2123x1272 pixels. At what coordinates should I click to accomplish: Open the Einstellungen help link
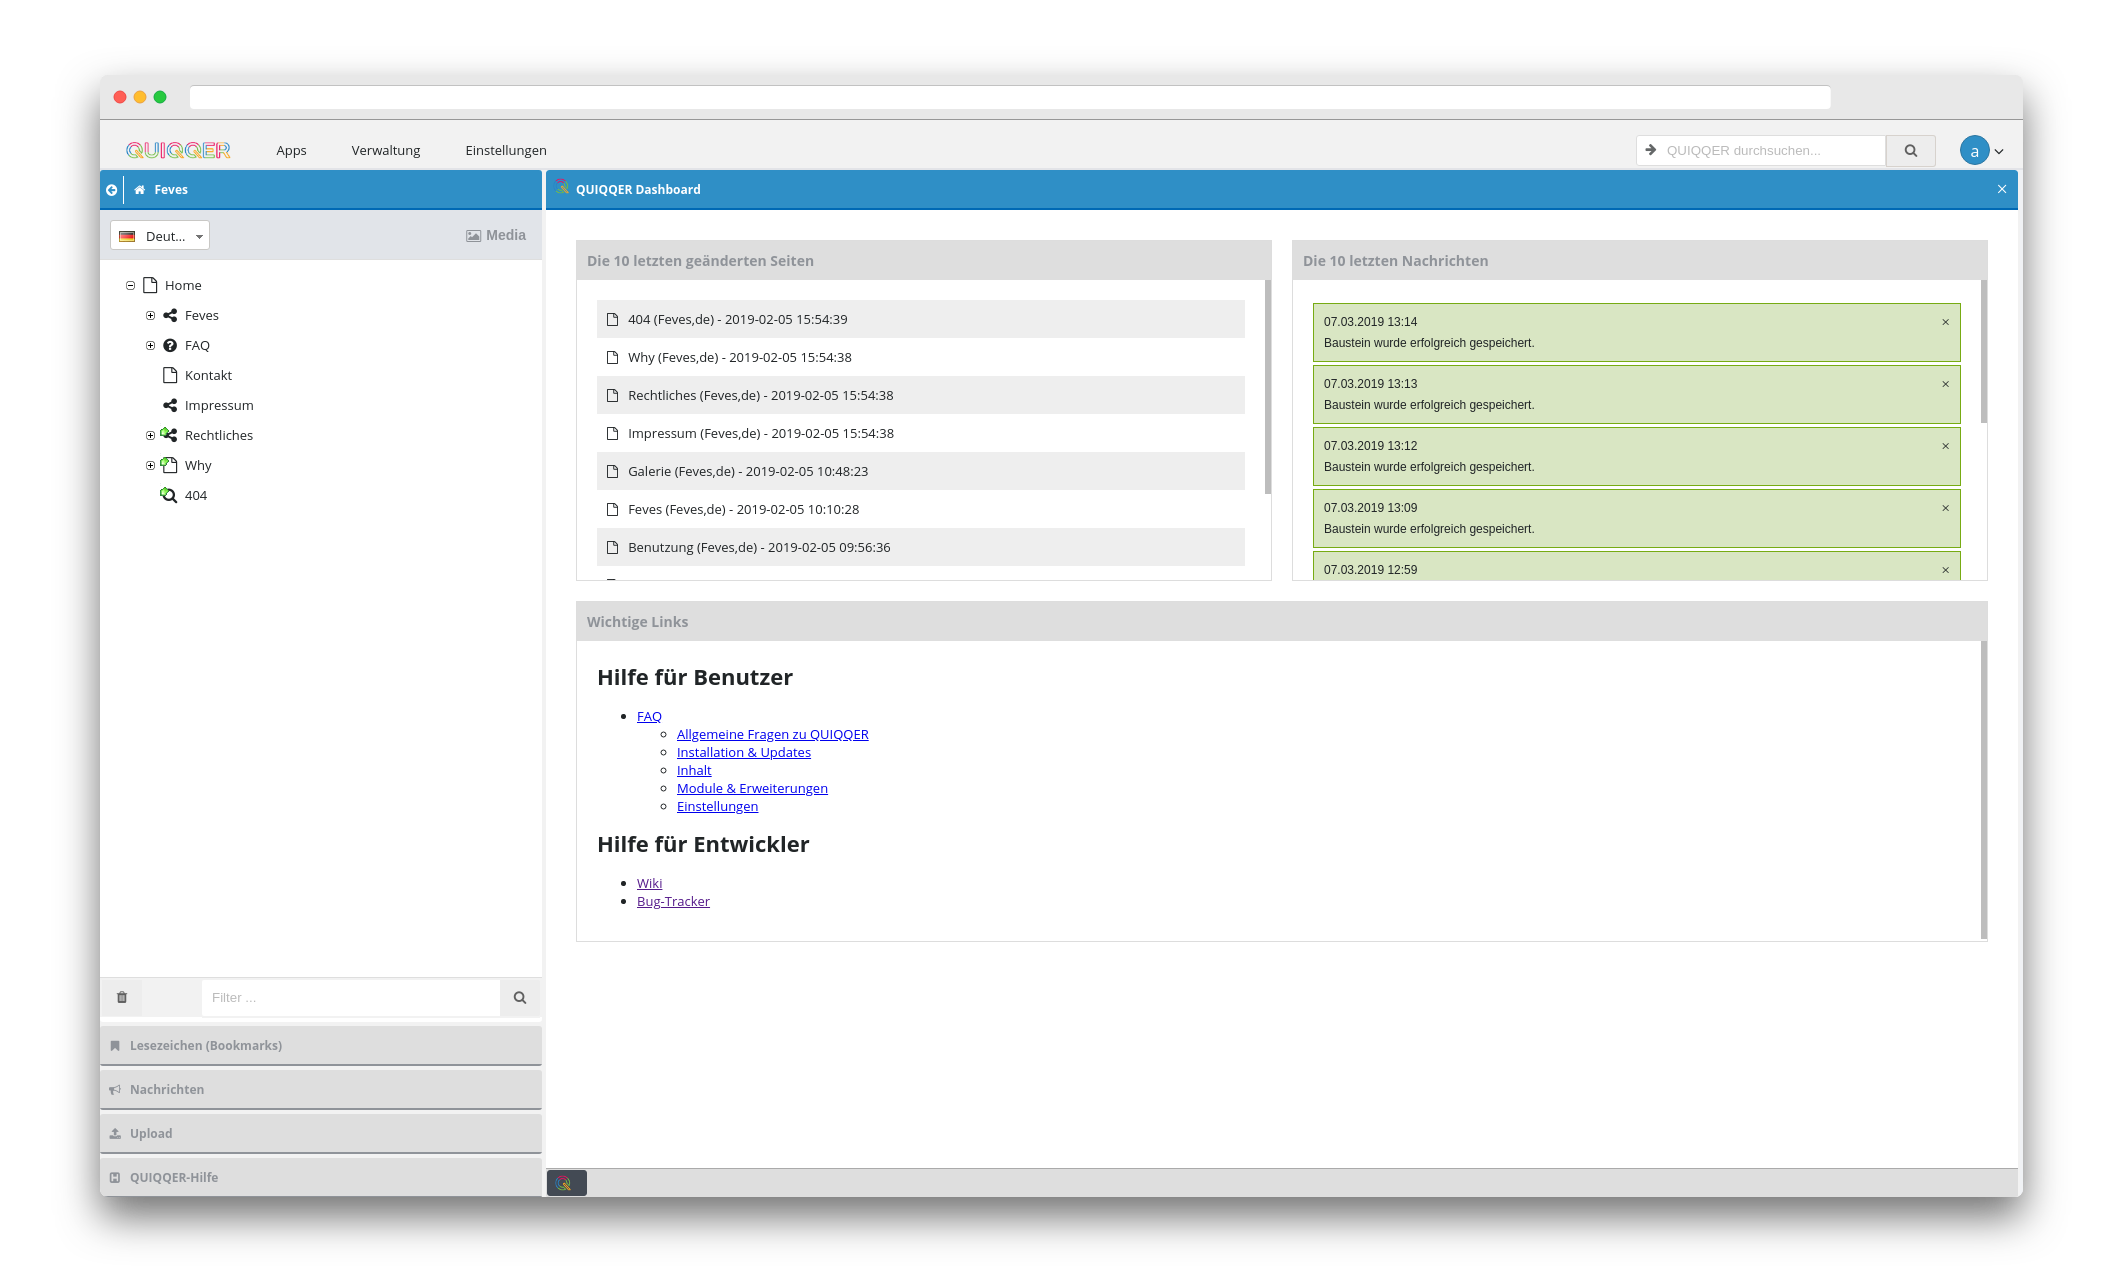[717, 806]
